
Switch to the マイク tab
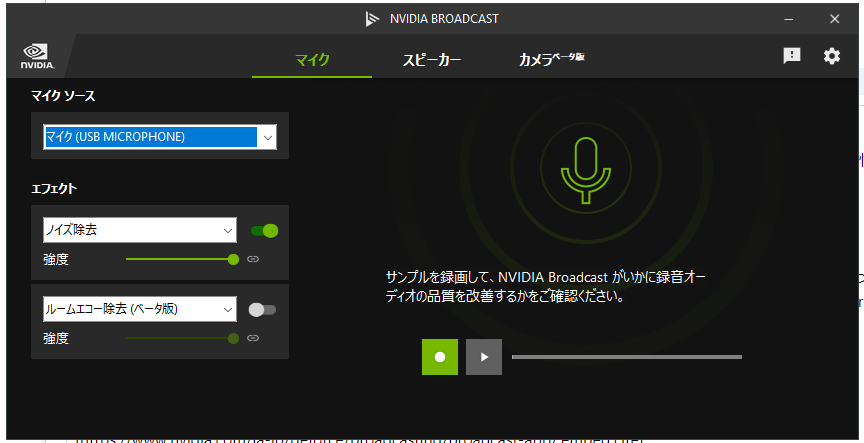(x=312, y=60)
